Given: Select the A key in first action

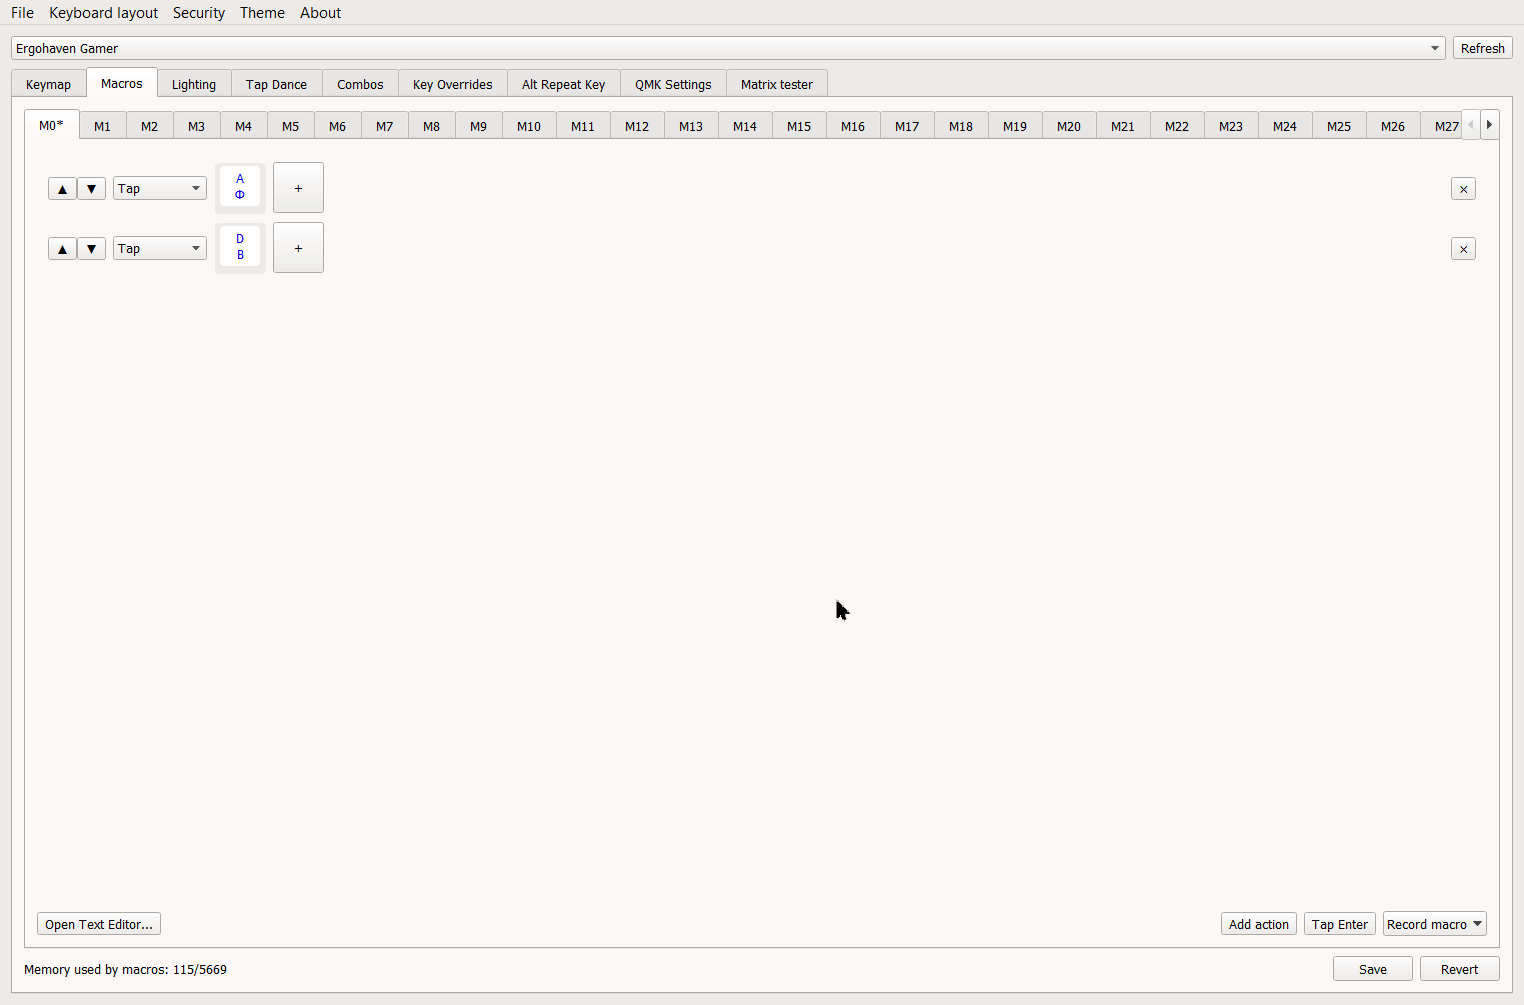Looking at the screenshot, I should coord(240,187).
